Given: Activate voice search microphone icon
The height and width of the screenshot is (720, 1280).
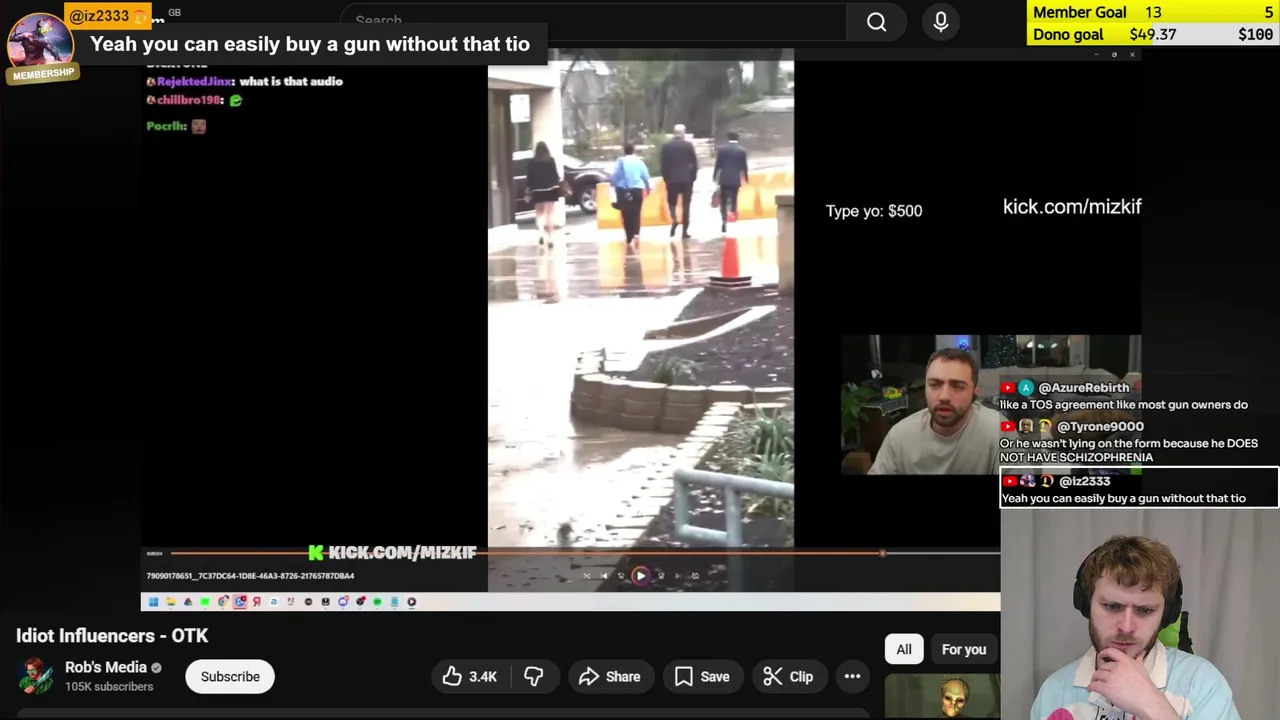Looking at the screenshot, I should point(941,21).
